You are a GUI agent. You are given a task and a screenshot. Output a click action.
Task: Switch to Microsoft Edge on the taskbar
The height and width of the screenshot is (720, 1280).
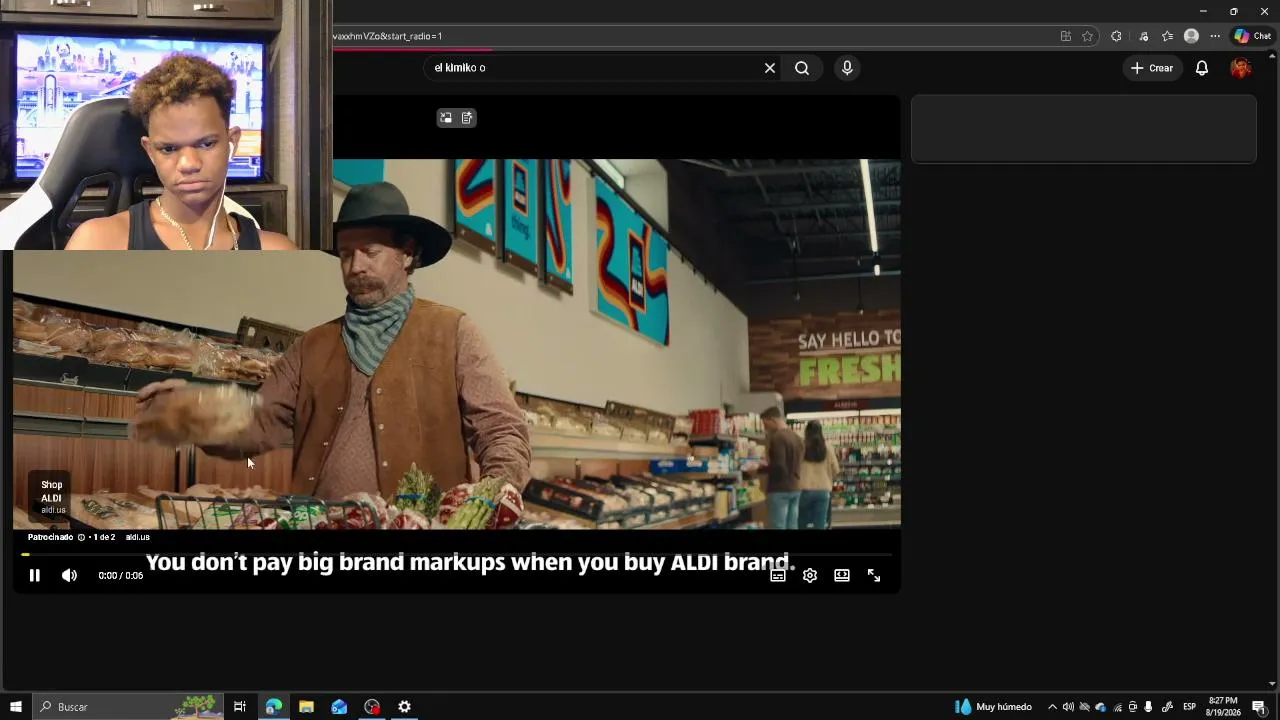click(x=273, y=707)
